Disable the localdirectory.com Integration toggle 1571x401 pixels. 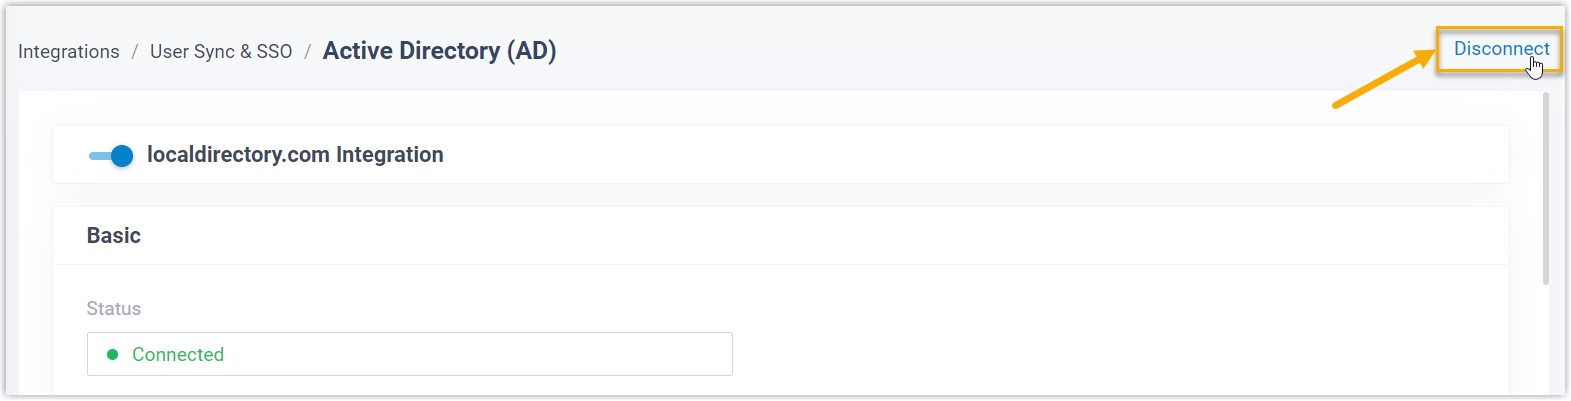[111, 156]
